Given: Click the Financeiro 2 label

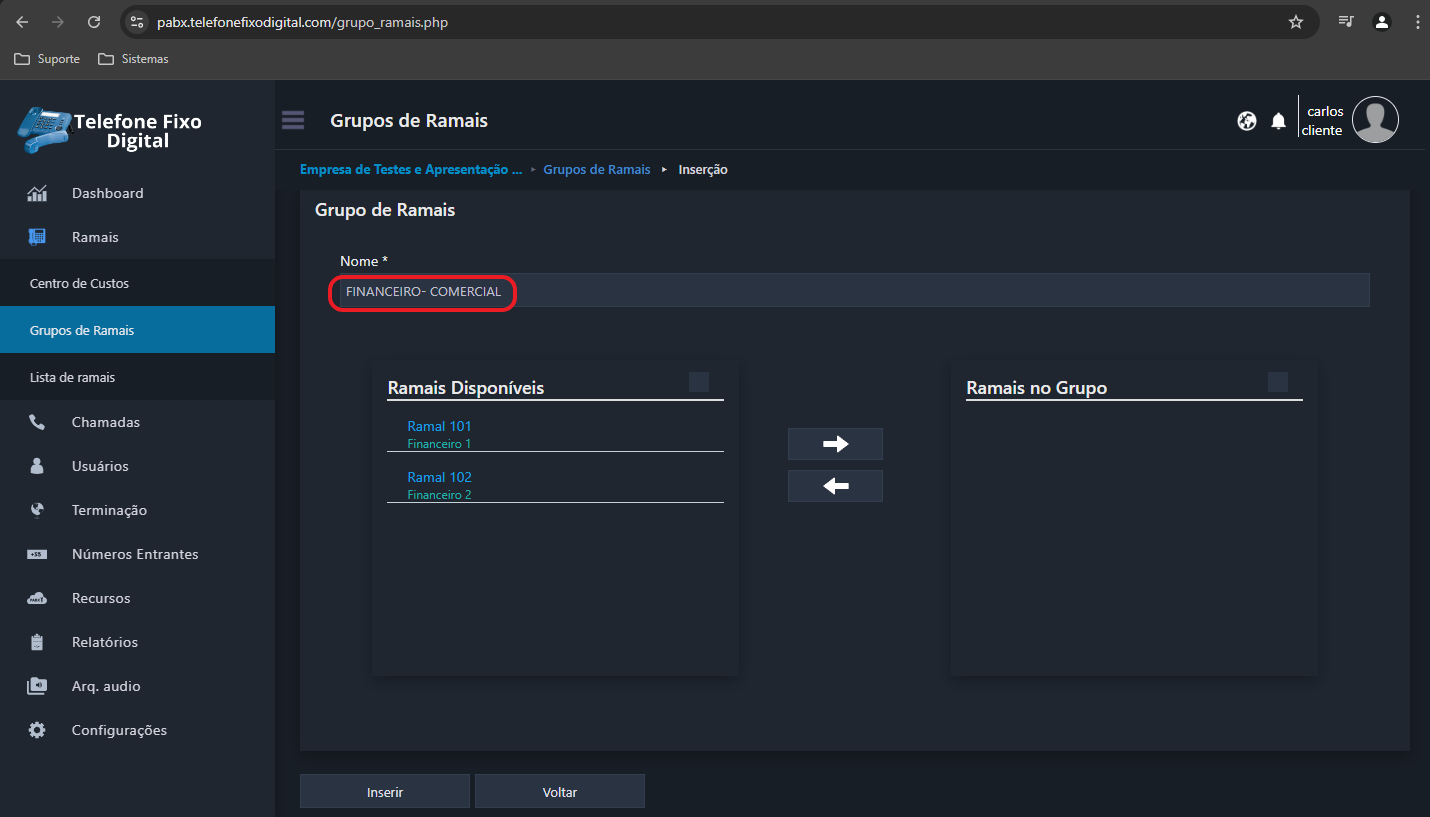Looking at the screenshot, I should [x=439, y=495].
